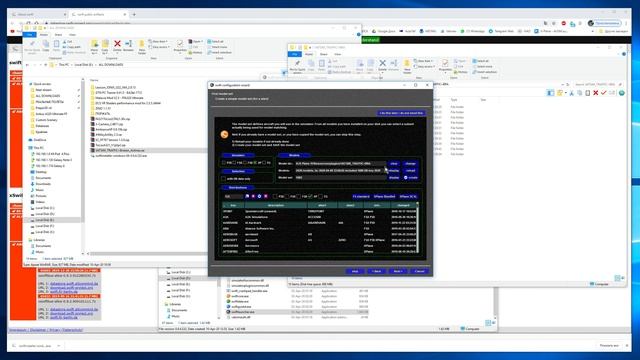640x360 pixels.
Task: Click ALL DOWNLOADS file list horizontal scrollbar
Action: click(147, 253)
